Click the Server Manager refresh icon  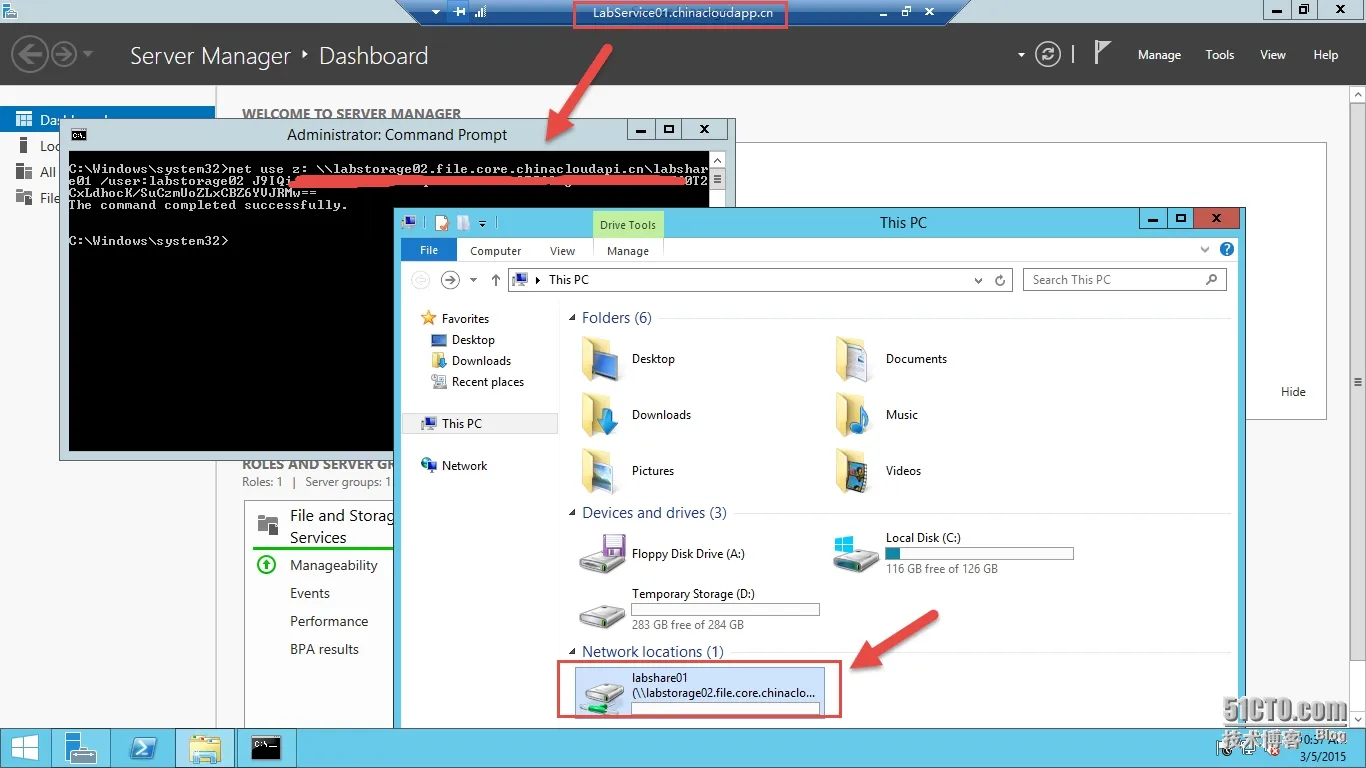click(x=1047, y=55)
